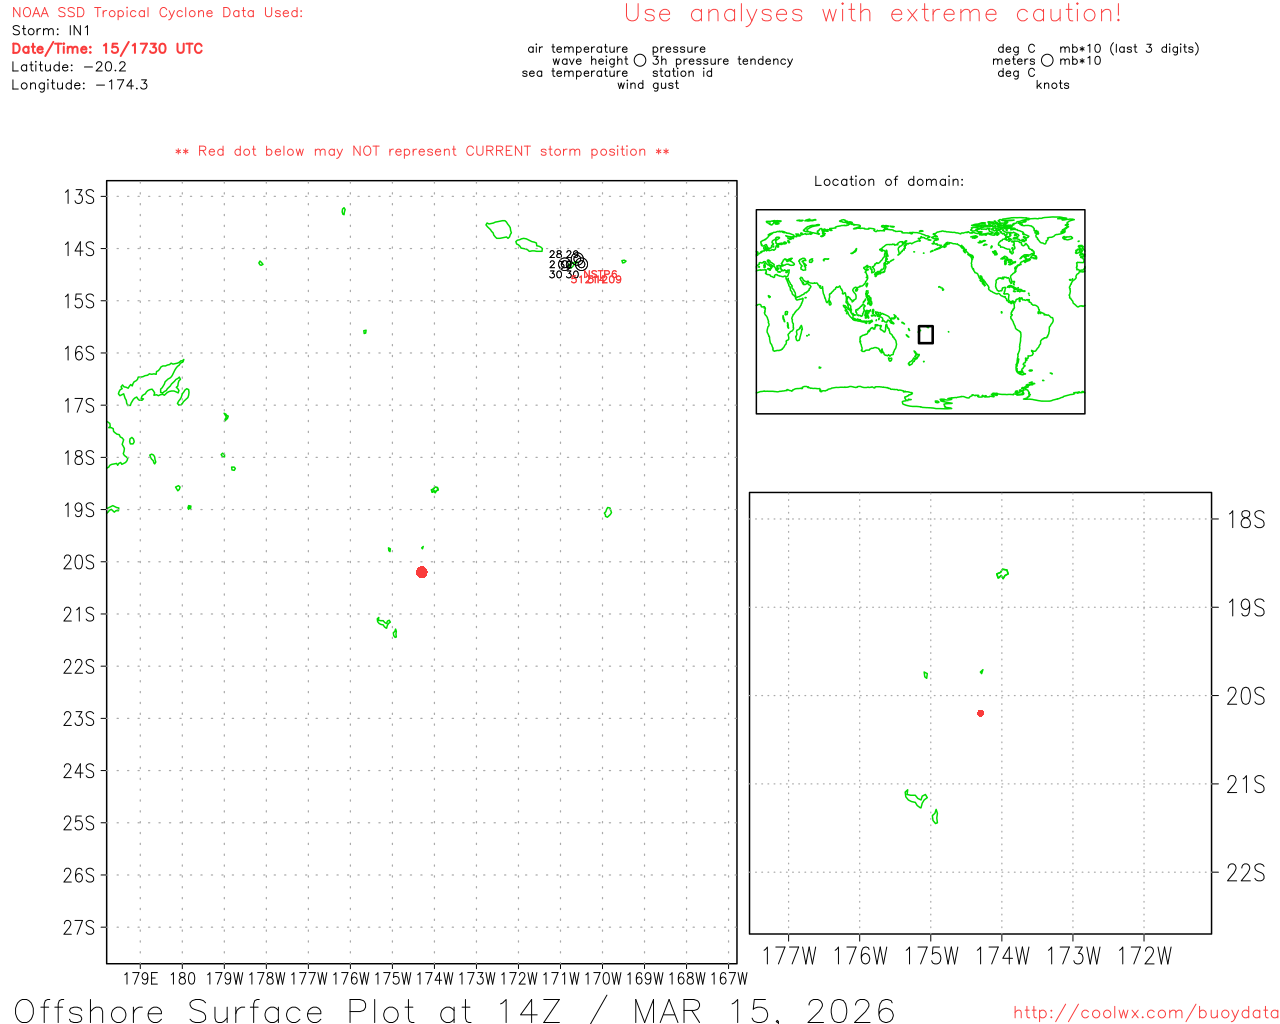Click the black domain rectangle on world map
The height and width of the screenshot is (1024, 1280).
pos(926,334)
